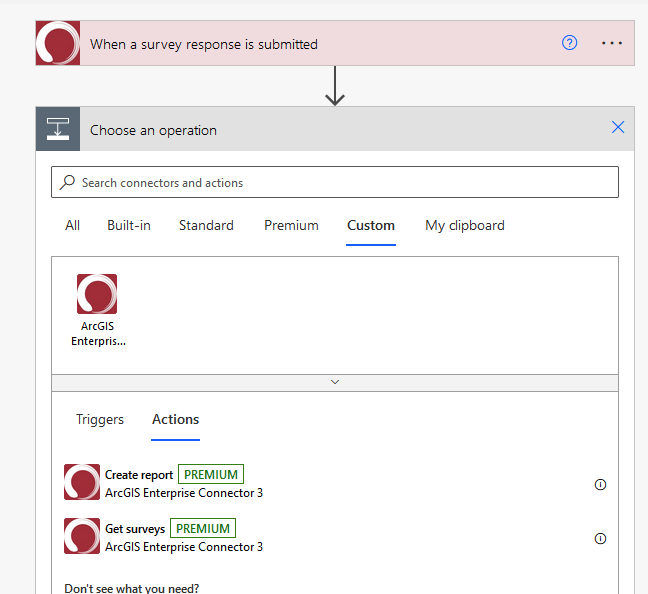Choose the ArcGIS Enterprise connector tile
Image resolution: width=648 pixels, height=594 pixels.
[97, 309]
